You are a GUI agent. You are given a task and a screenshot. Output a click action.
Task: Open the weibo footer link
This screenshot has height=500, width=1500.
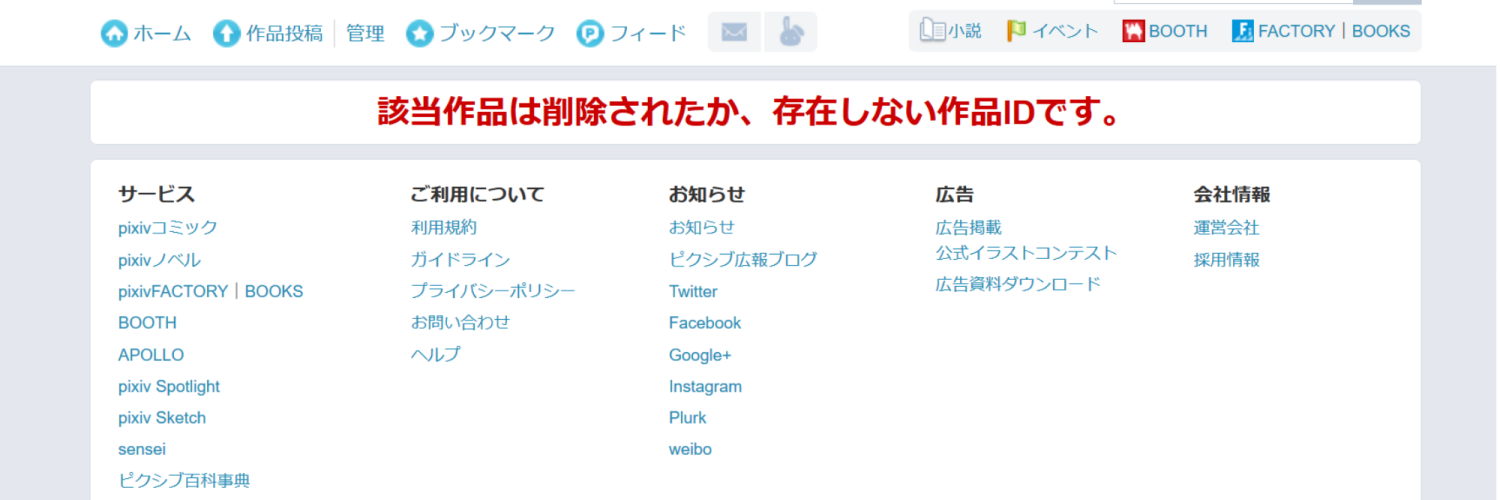(x=691, y=450)
